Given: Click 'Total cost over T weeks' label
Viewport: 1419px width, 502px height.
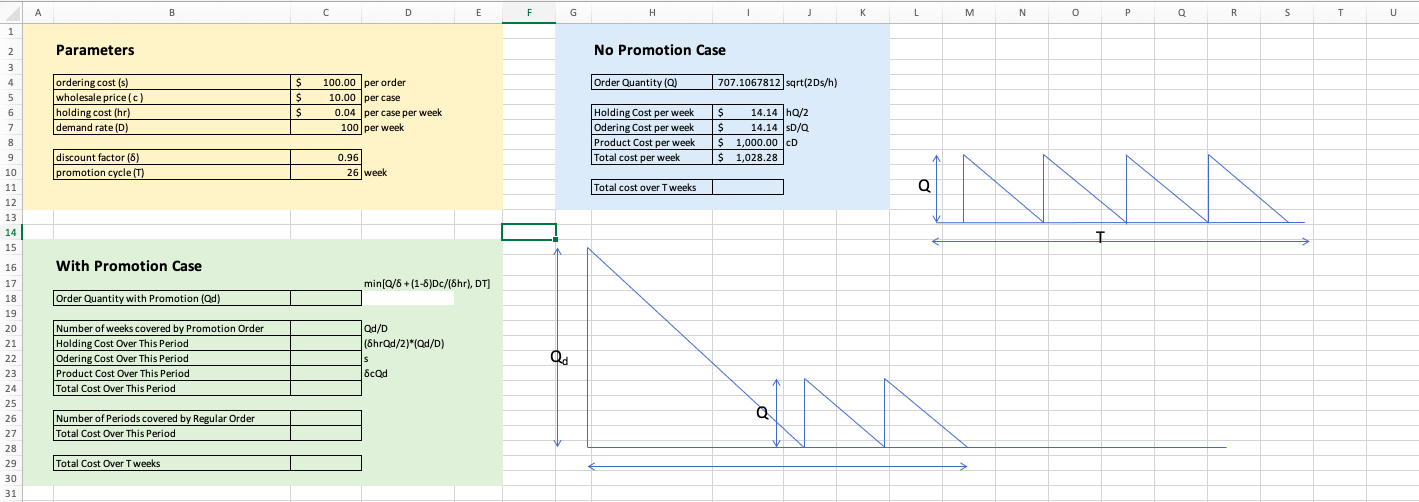Looking at the screenshot, I should 651,187.
